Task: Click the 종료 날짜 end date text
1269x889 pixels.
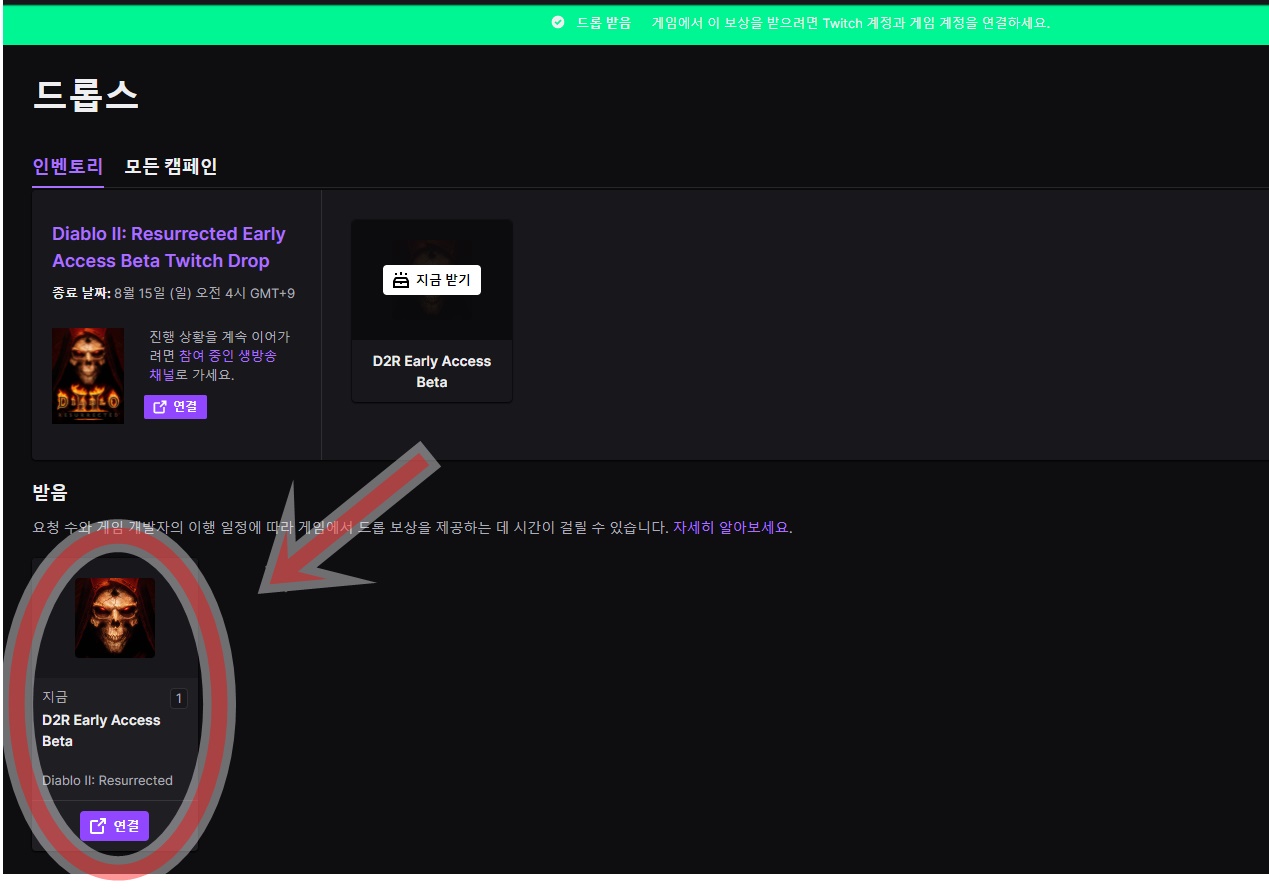Action: (x=173, y=293)
